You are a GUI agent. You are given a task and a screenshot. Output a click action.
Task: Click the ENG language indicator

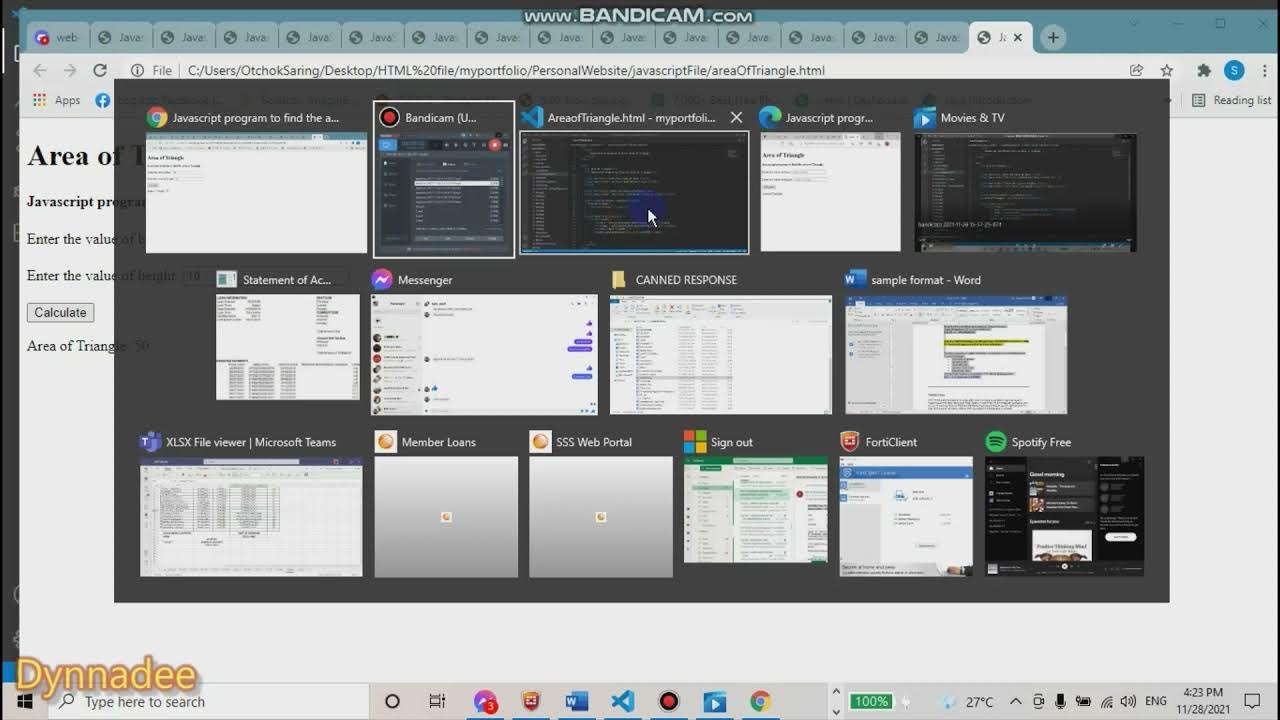tap(1156, 701)
